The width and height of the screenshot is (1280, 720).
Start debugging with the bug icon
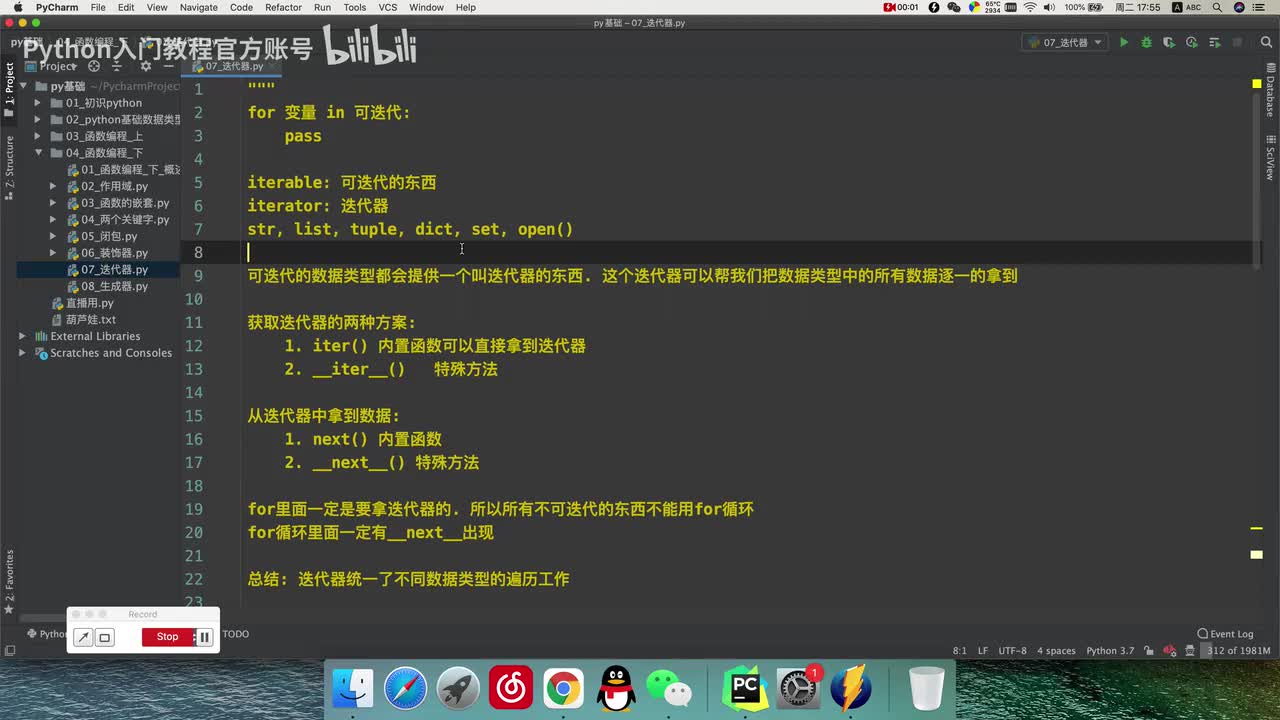[x=1146, y=43]
